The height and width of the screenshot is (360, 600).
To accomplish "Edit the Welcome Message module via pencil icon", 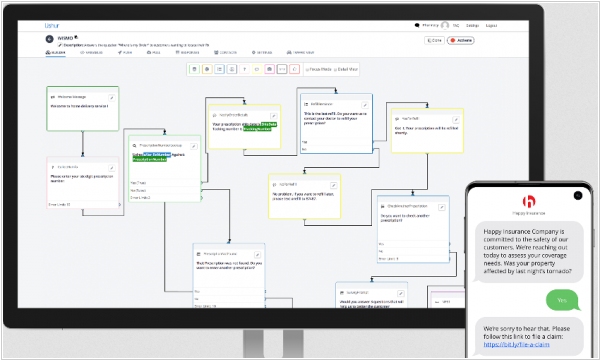I will (111, 98).
